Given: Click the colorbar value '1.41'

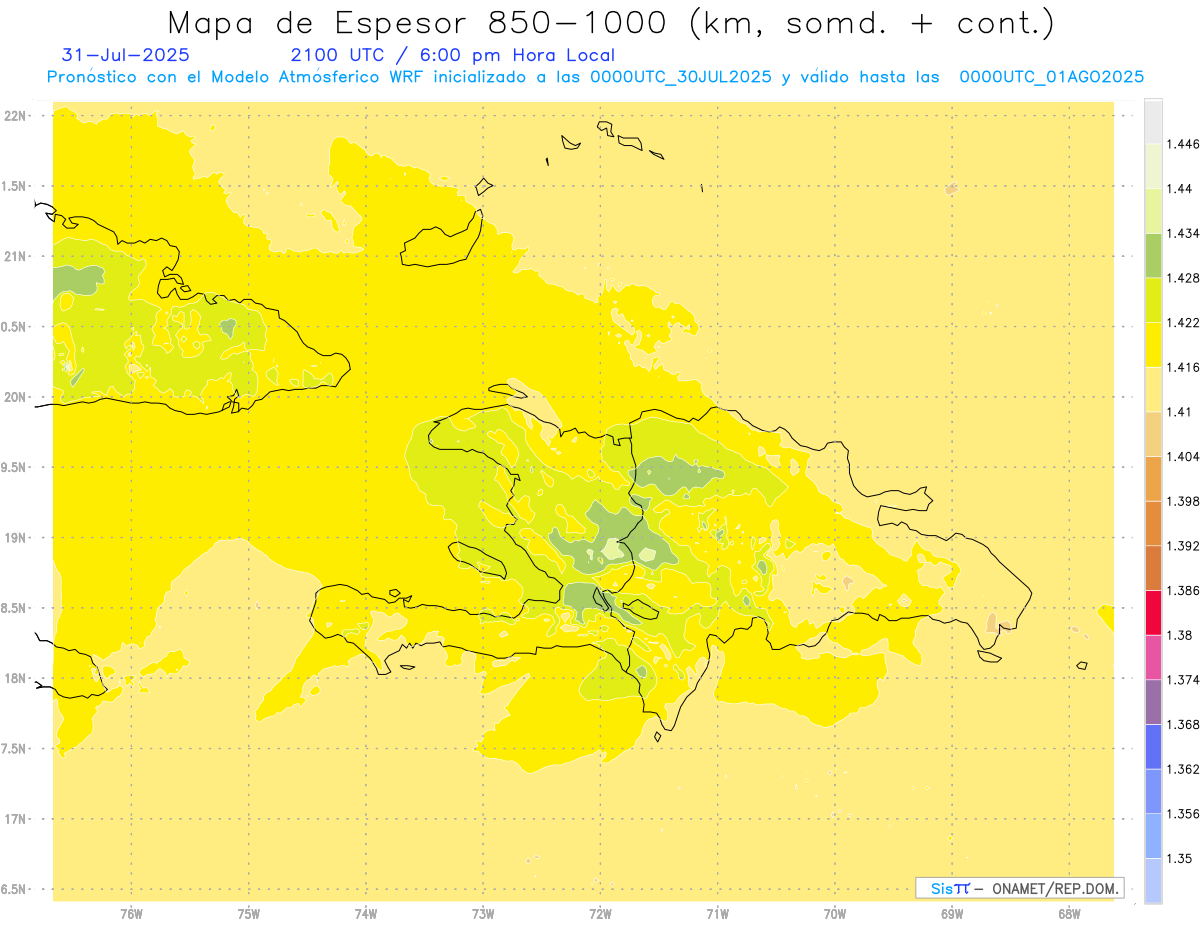Looking at the screenshot, I should pyautogui.click(x=1180, y=412).
